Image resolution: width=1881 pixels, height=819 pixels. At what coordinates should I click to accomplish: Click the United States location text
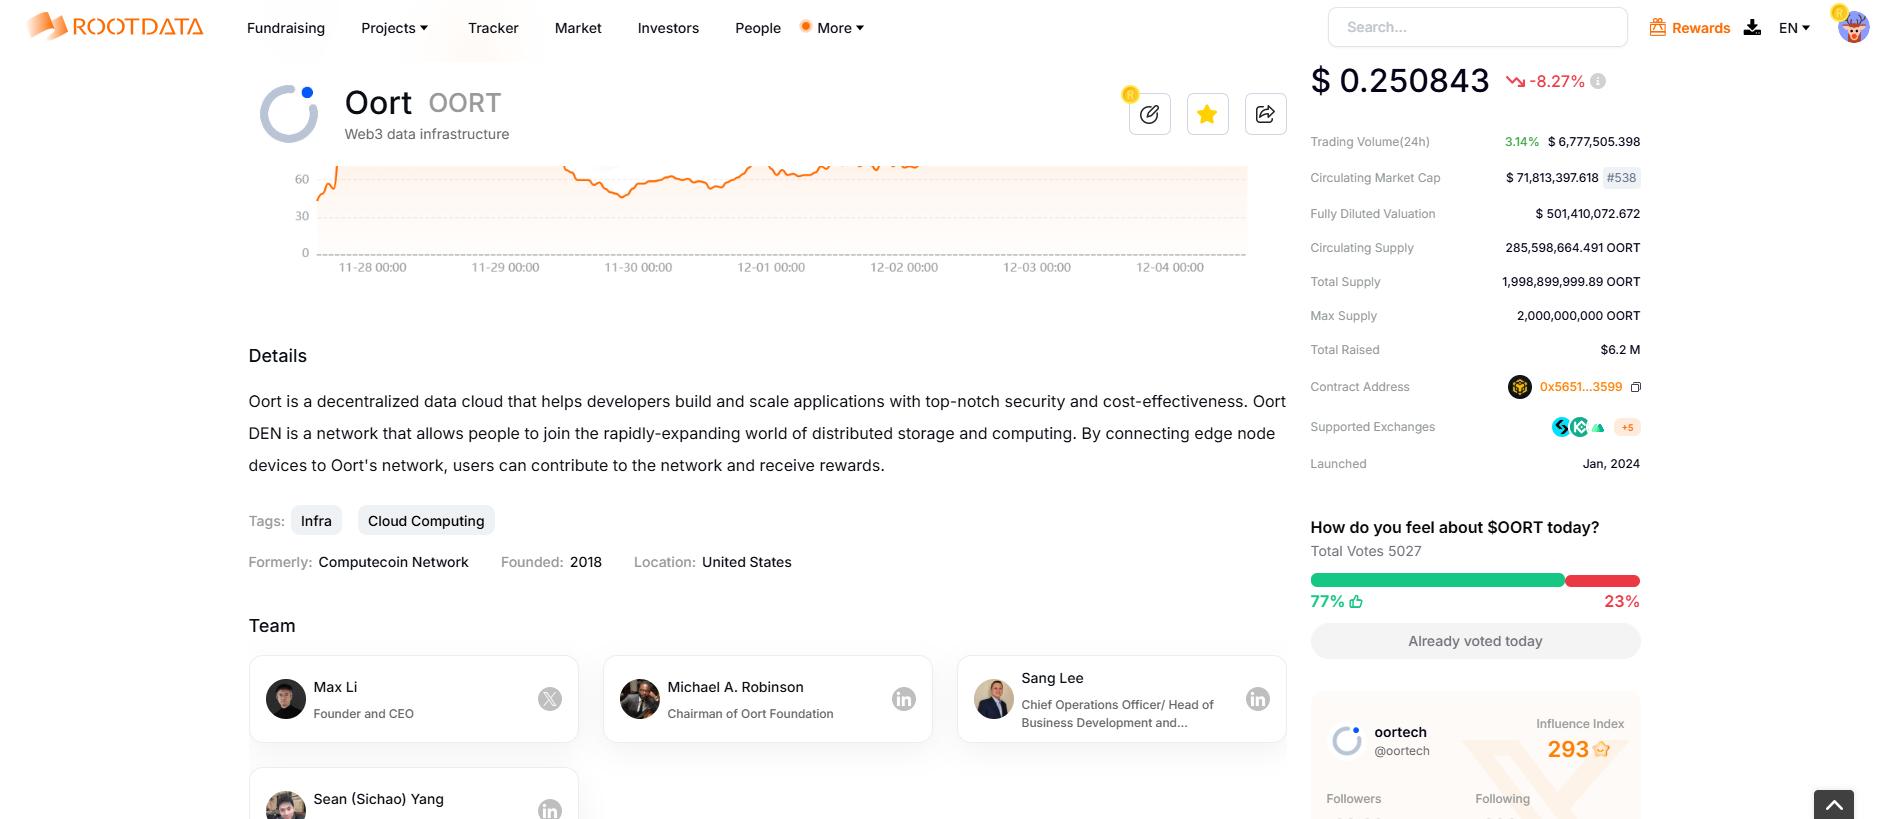(x=746, y=562)
